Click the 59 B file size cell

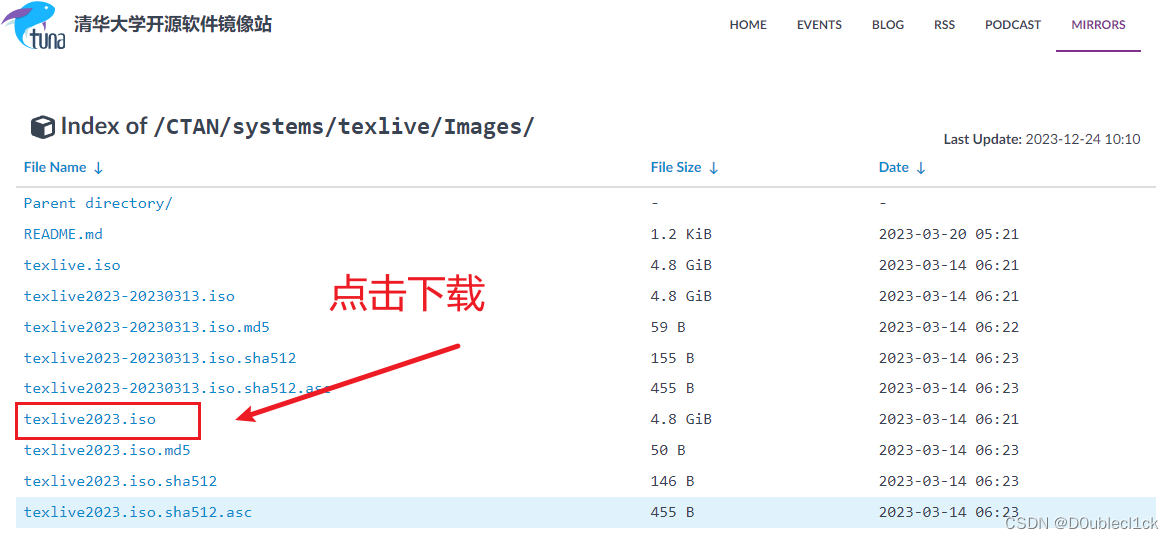click(x=668, y=327)
